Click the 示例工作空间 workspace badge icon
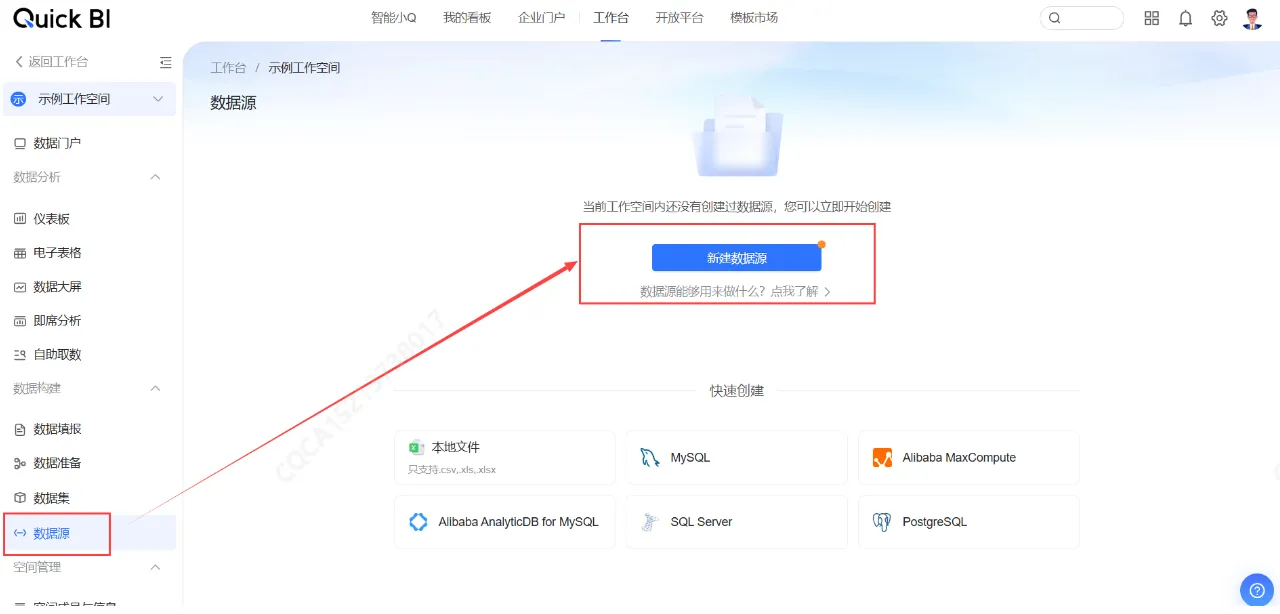This screenshot has height=614, width=1280. pyautogui.click(x=18, y=99)
